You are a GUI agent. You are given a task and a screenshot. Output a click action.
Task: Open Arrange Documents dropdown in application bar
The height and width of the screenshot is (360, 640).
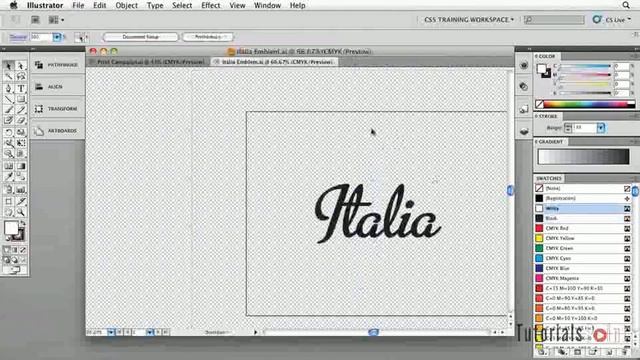click(56, 20)
